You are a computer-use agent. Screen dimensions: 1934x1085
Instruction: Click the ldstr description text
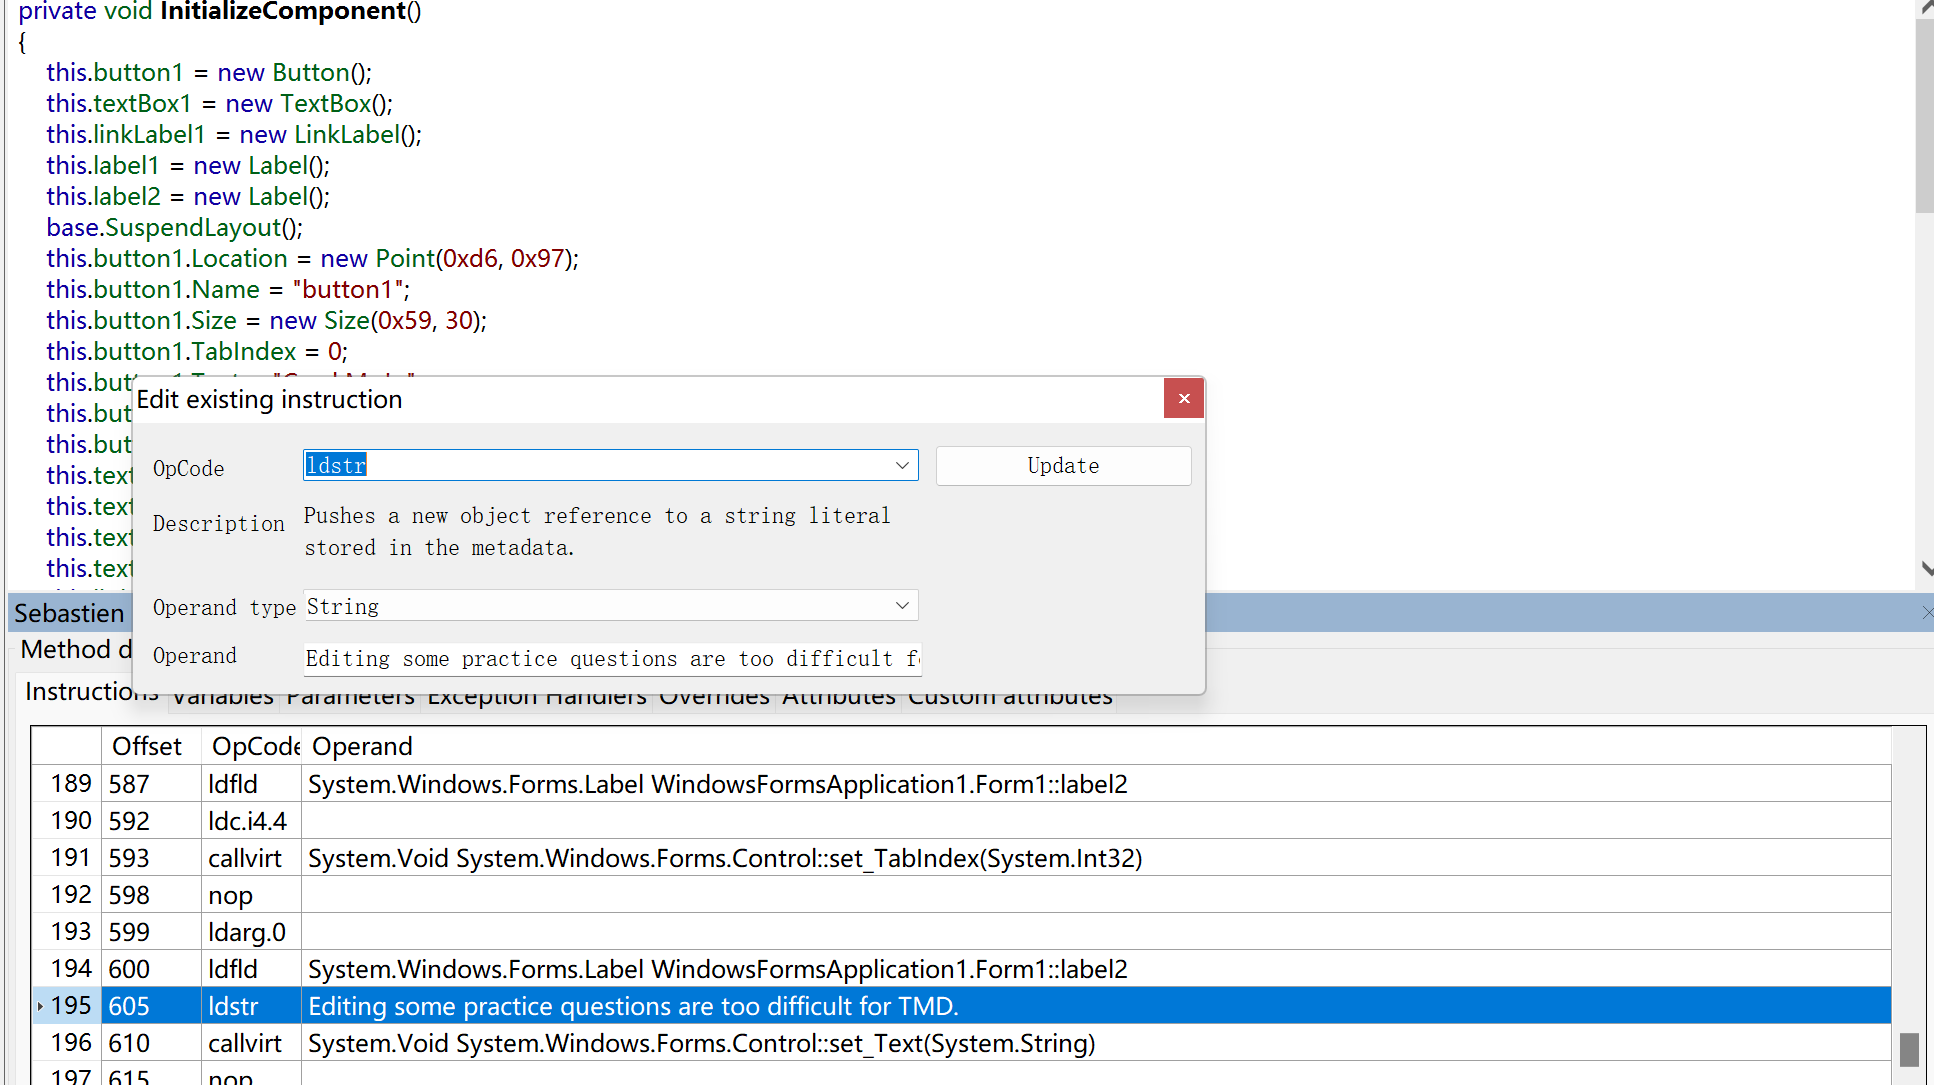[597, 532]
